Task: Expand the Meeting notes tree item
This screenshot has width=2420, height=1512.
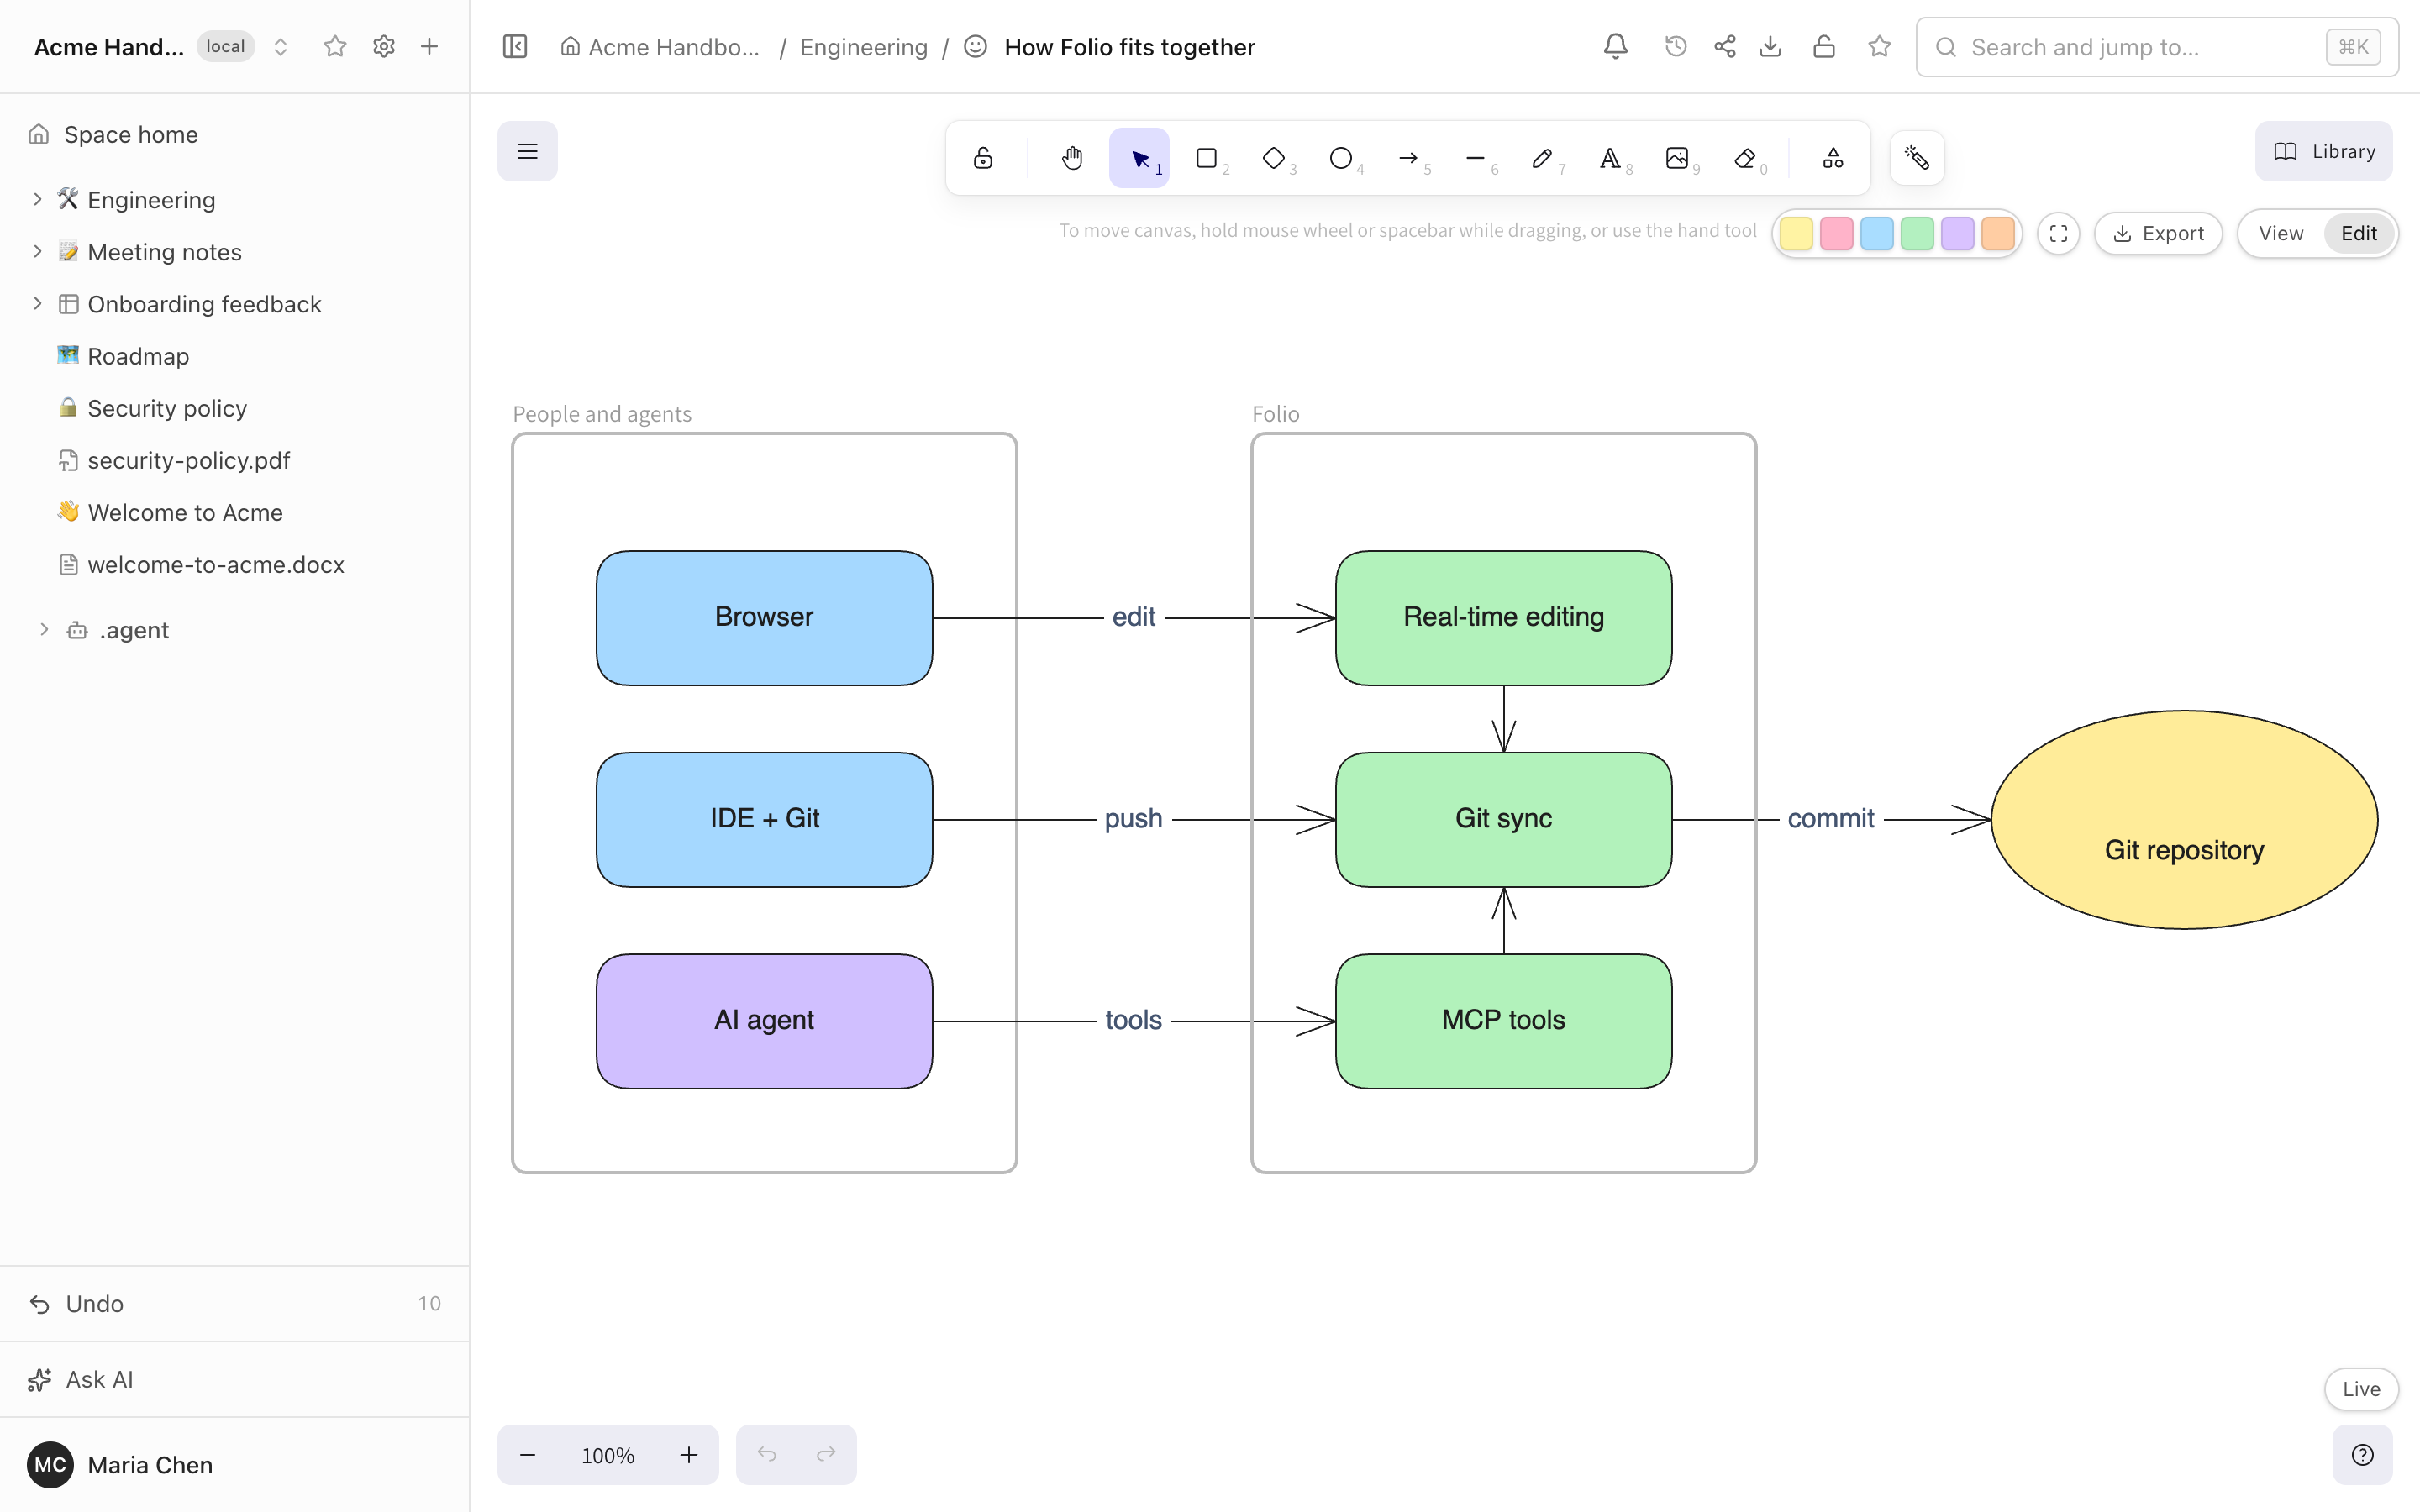Action: point(37,251)
